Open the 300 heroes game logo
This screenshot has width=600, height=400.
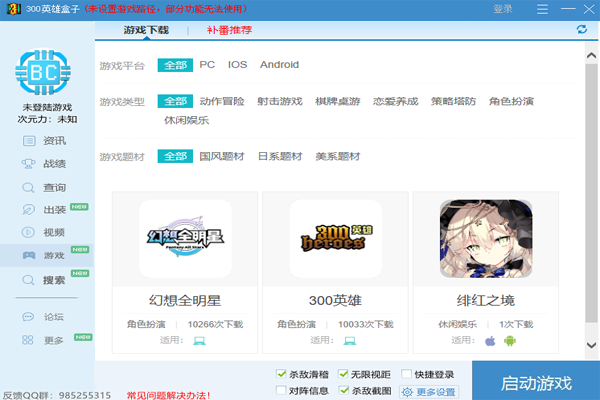click(x=336, y=238)
